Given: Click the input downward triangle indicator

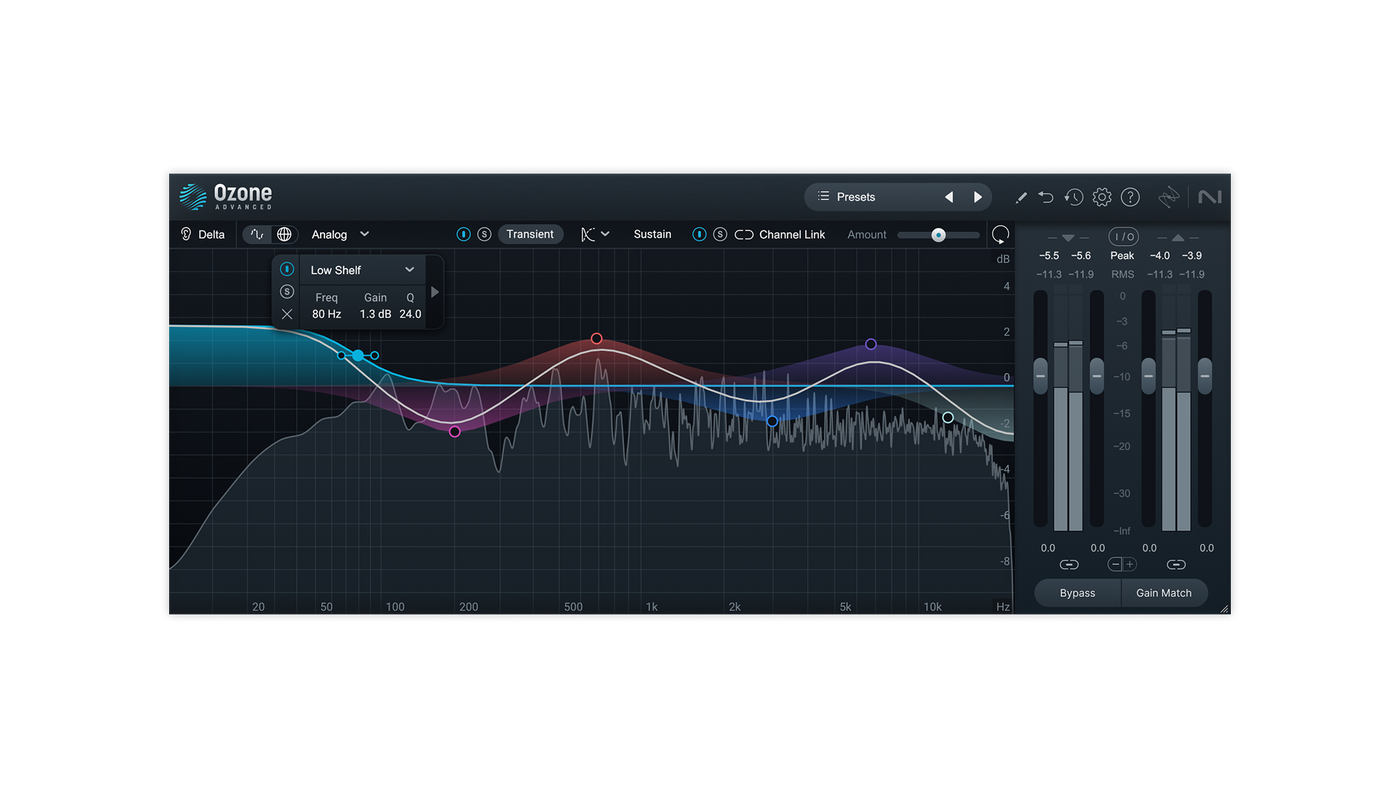Looking at the screenshot, I should [1068, 238].
